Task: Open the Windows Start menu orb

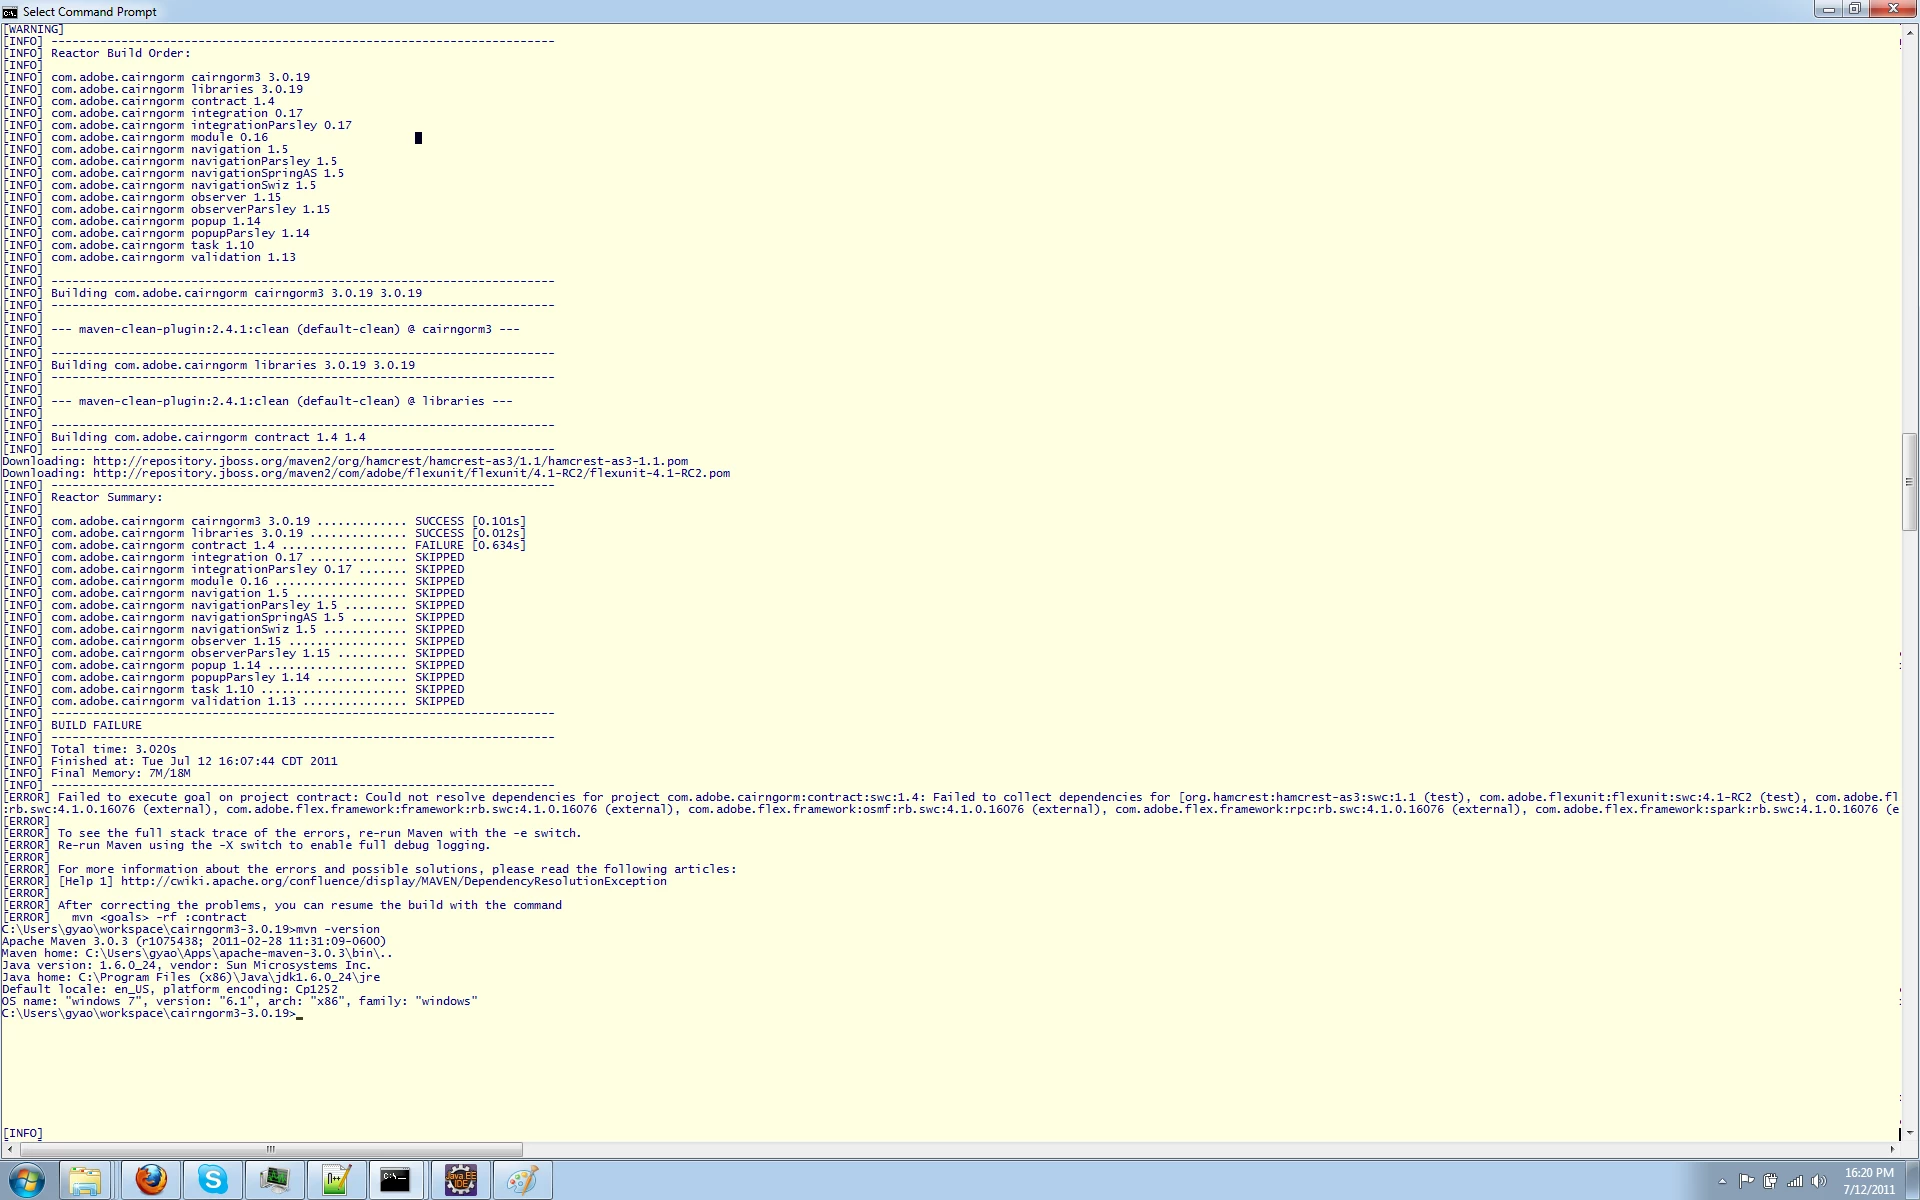Action: click(27, 1180)
